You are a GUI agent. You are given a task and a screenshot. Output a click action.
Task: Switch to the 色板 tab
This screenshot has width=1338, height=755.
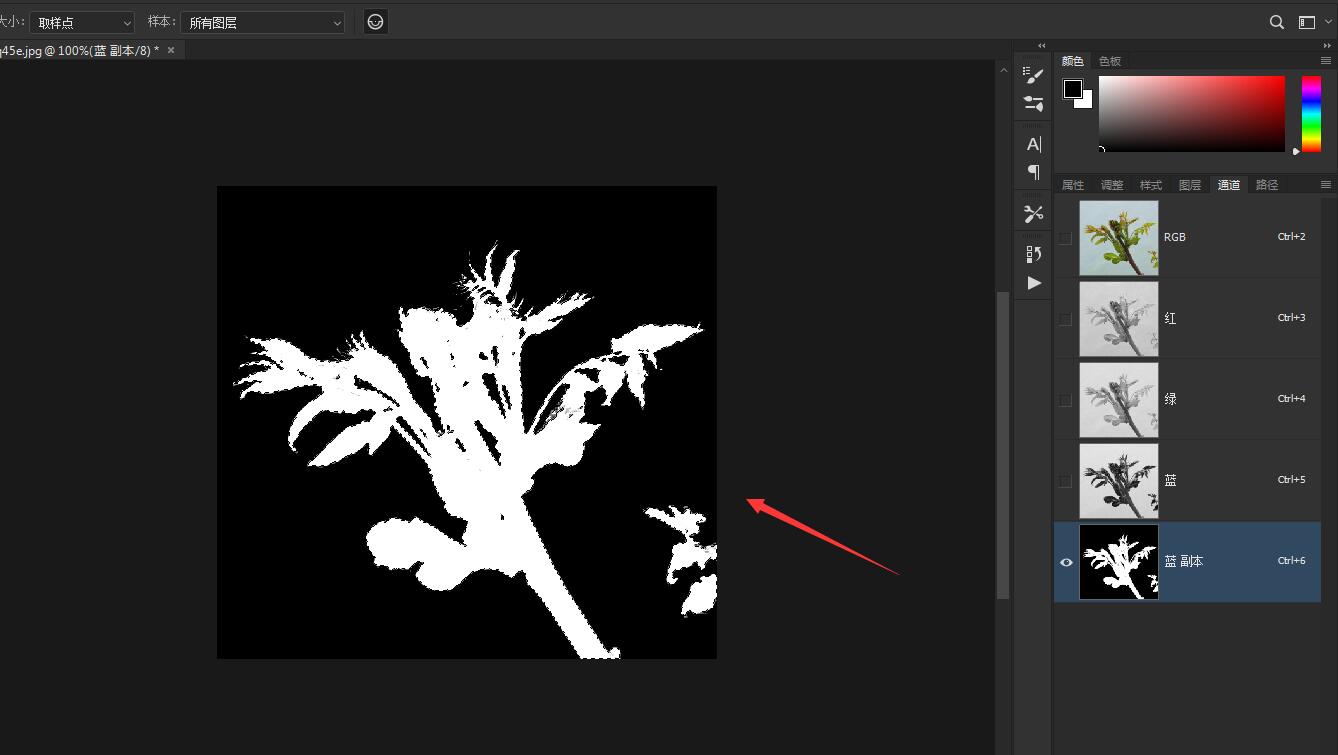click(1110, 61)
